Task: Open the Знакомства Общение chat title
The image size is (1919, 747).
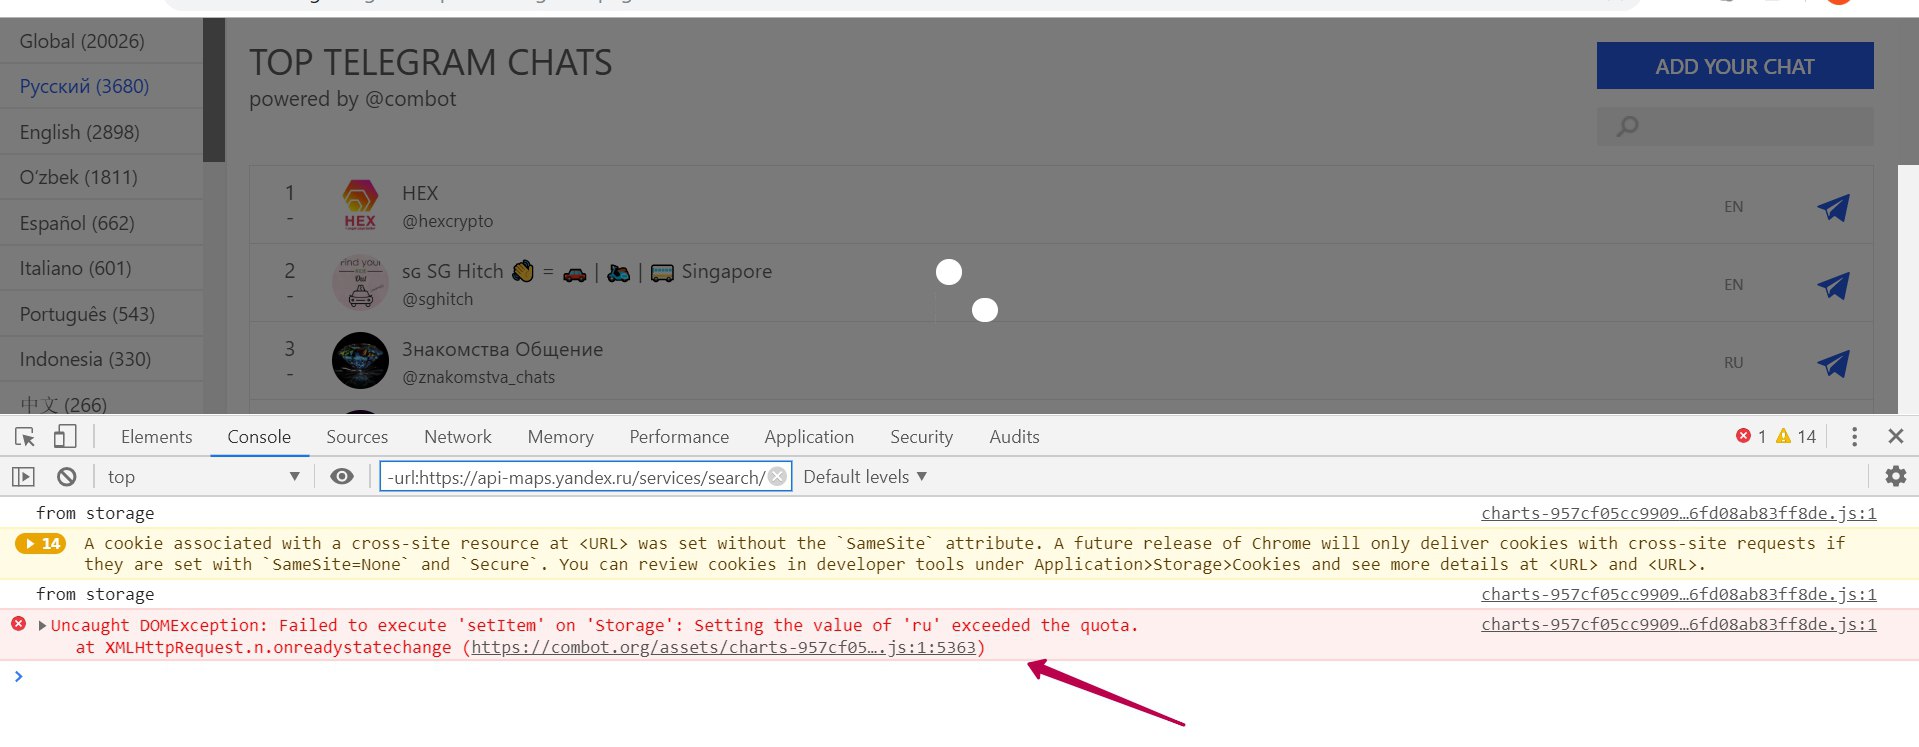Action: 502,349
